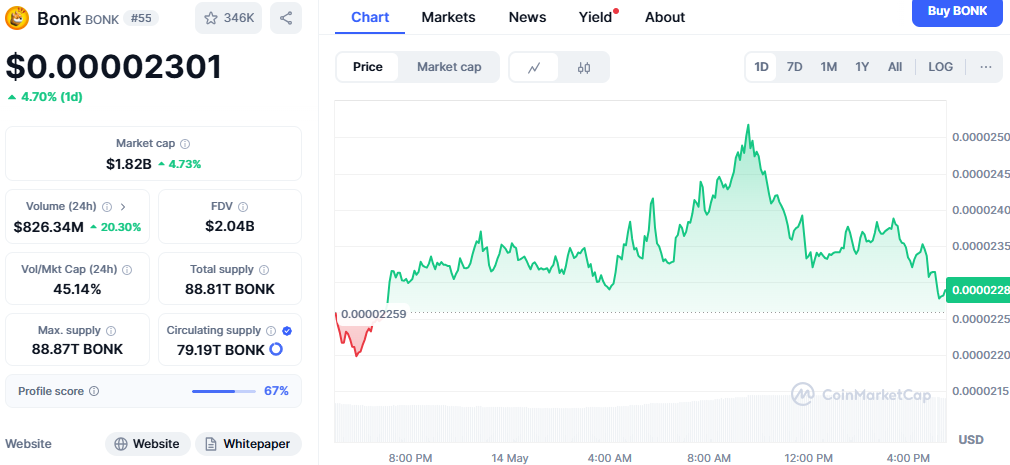Switch to candlestick chart view icon

tap(584, 67)
